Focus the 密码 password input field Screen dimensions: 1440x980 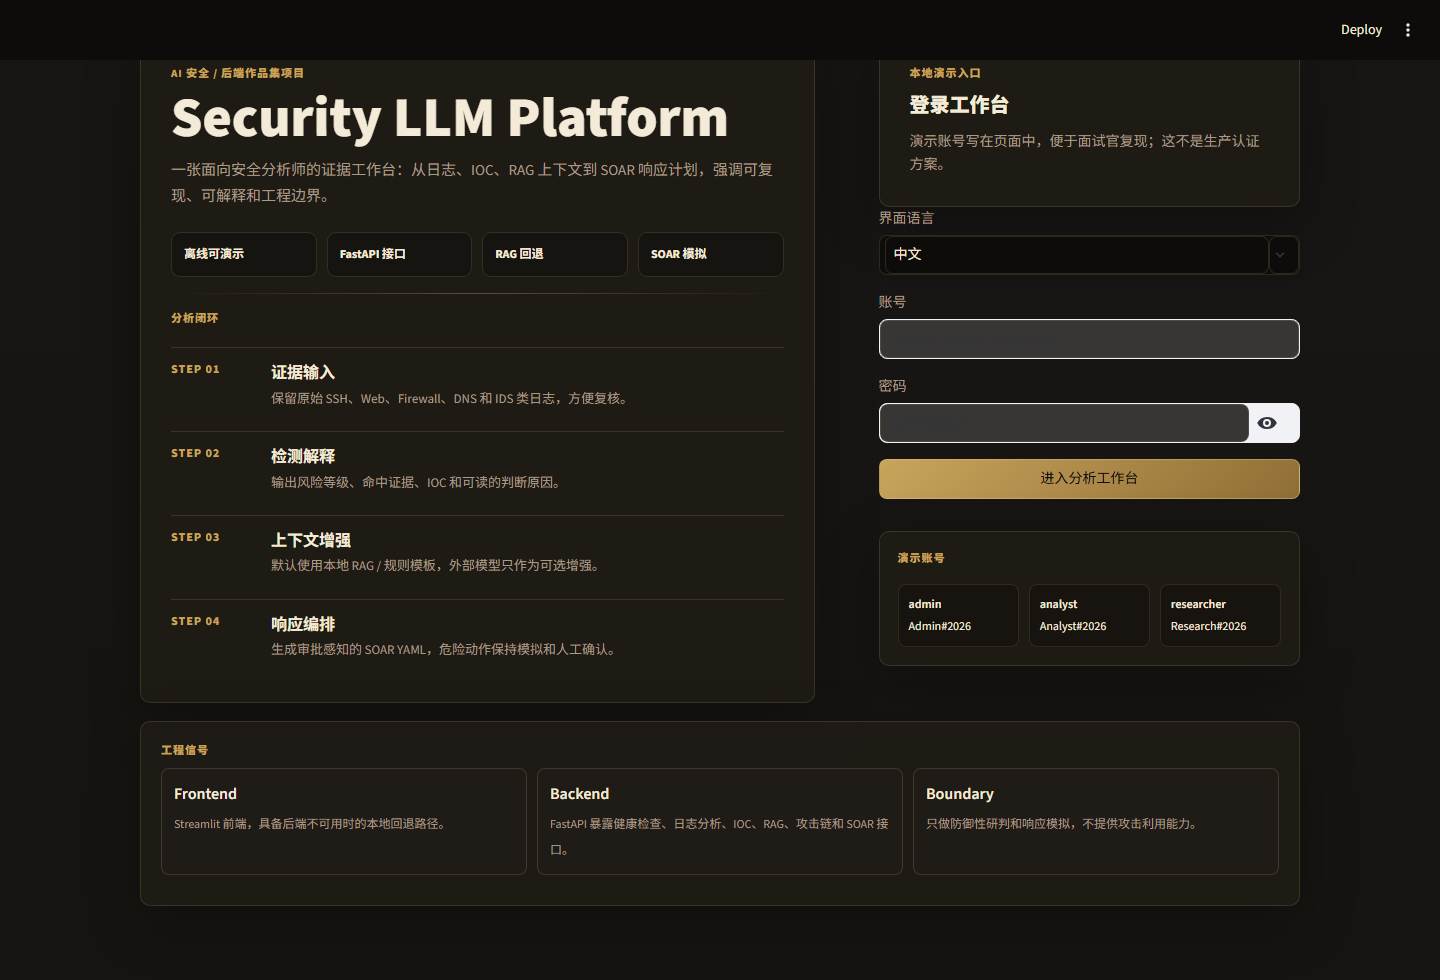tap(1064, 423)
